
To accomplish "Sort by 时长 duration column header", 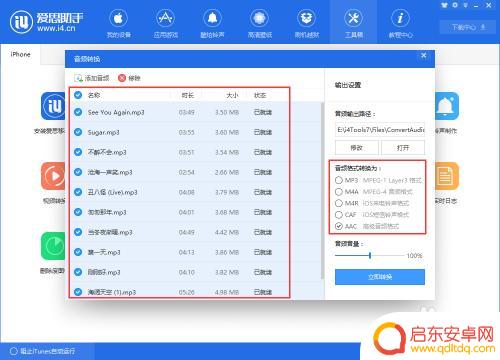I will point(187,95).
